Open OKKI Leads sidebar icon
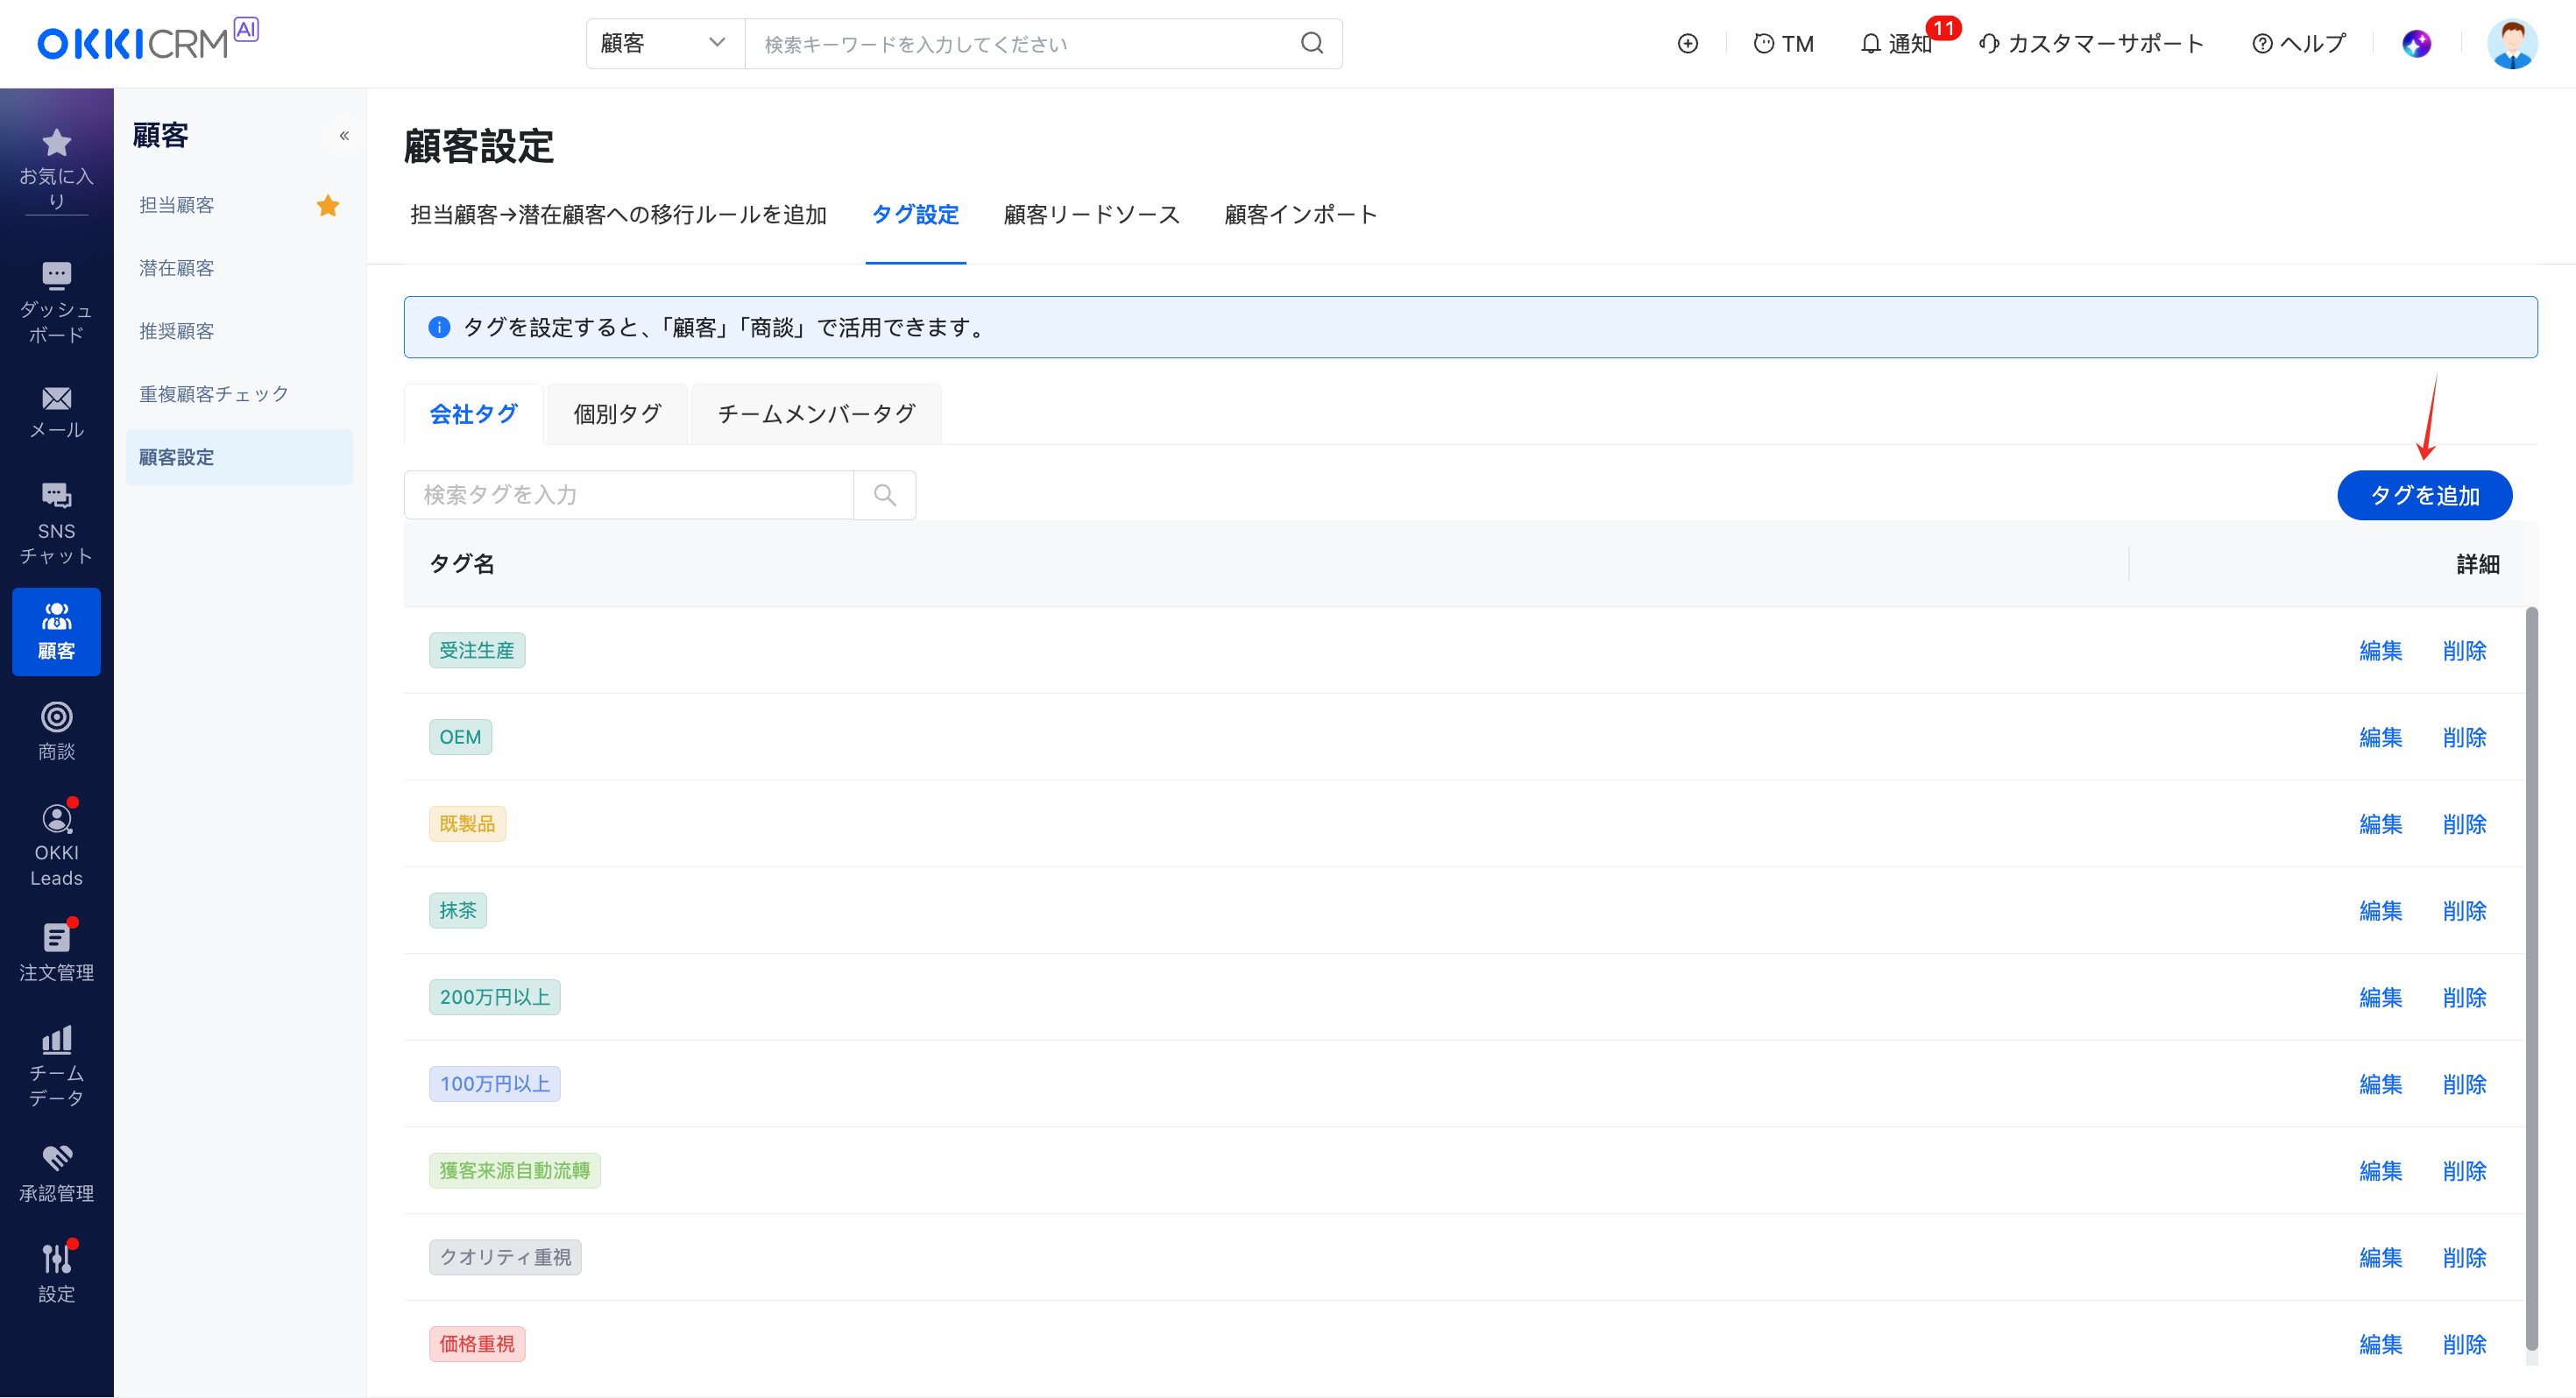This screenshot has height=1398, width=2576. pos(56,819)
